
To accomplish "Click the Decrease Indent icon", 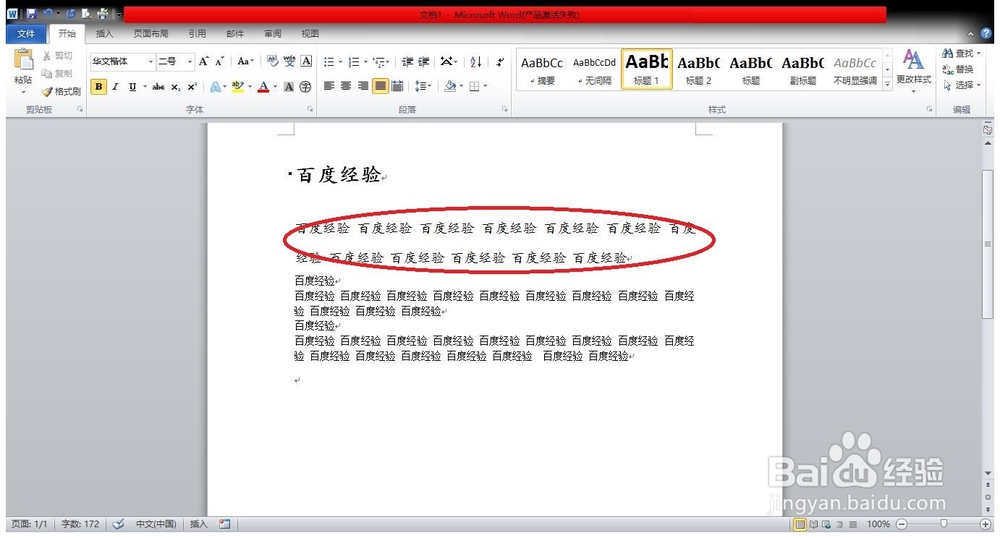I will pyautogui.click(x=407, y=62).
